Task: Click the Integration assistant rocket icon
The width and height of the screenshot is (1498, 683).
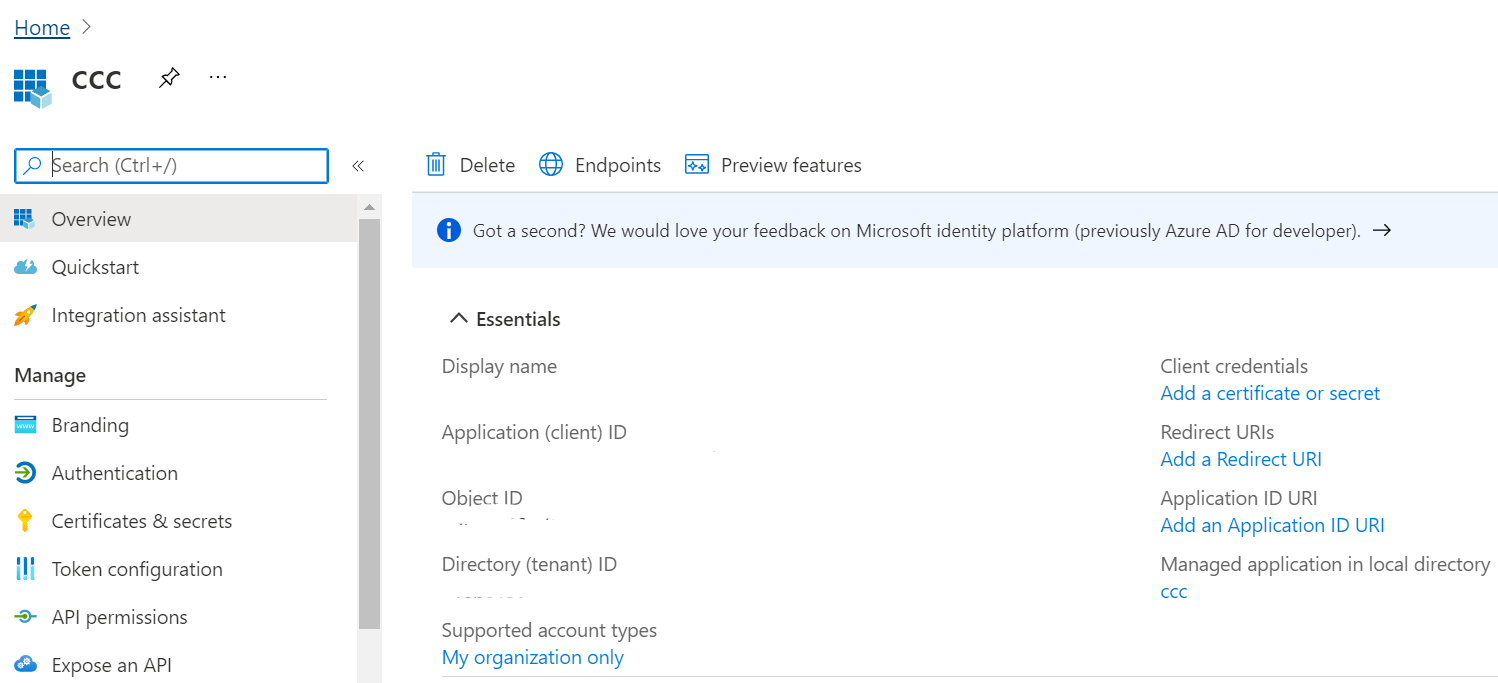Action: pos(25,315)
